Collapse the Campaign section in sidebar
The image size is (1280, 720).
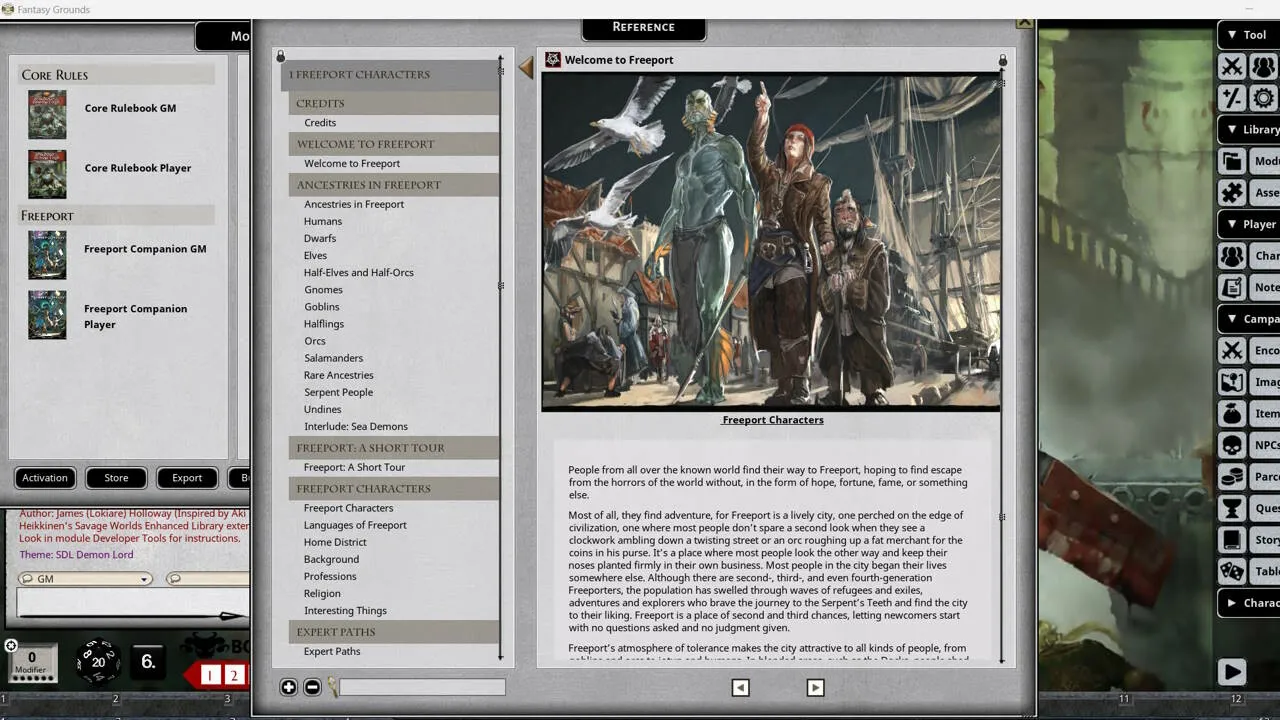(x=1233, y=319)
